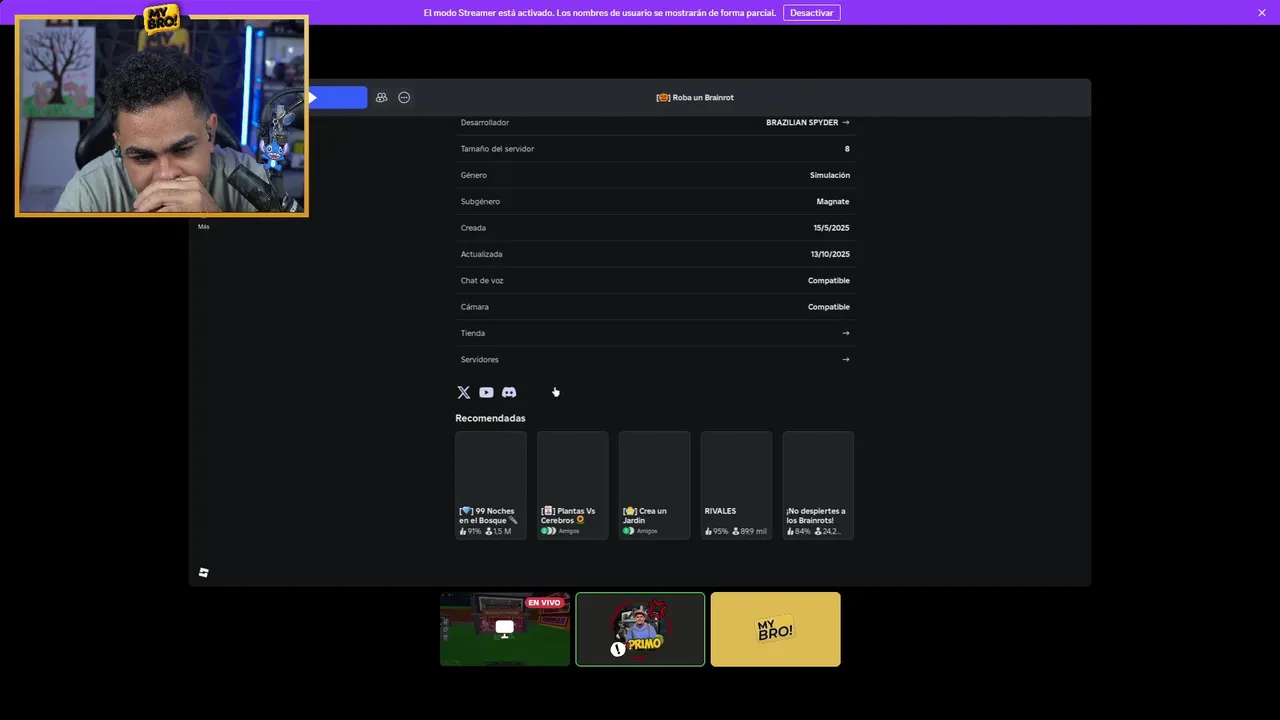The height and width of the screenshot is (720, 1280).
Task: Click the 91% rating on 99 Noches card
Action: tap(470, 531)
